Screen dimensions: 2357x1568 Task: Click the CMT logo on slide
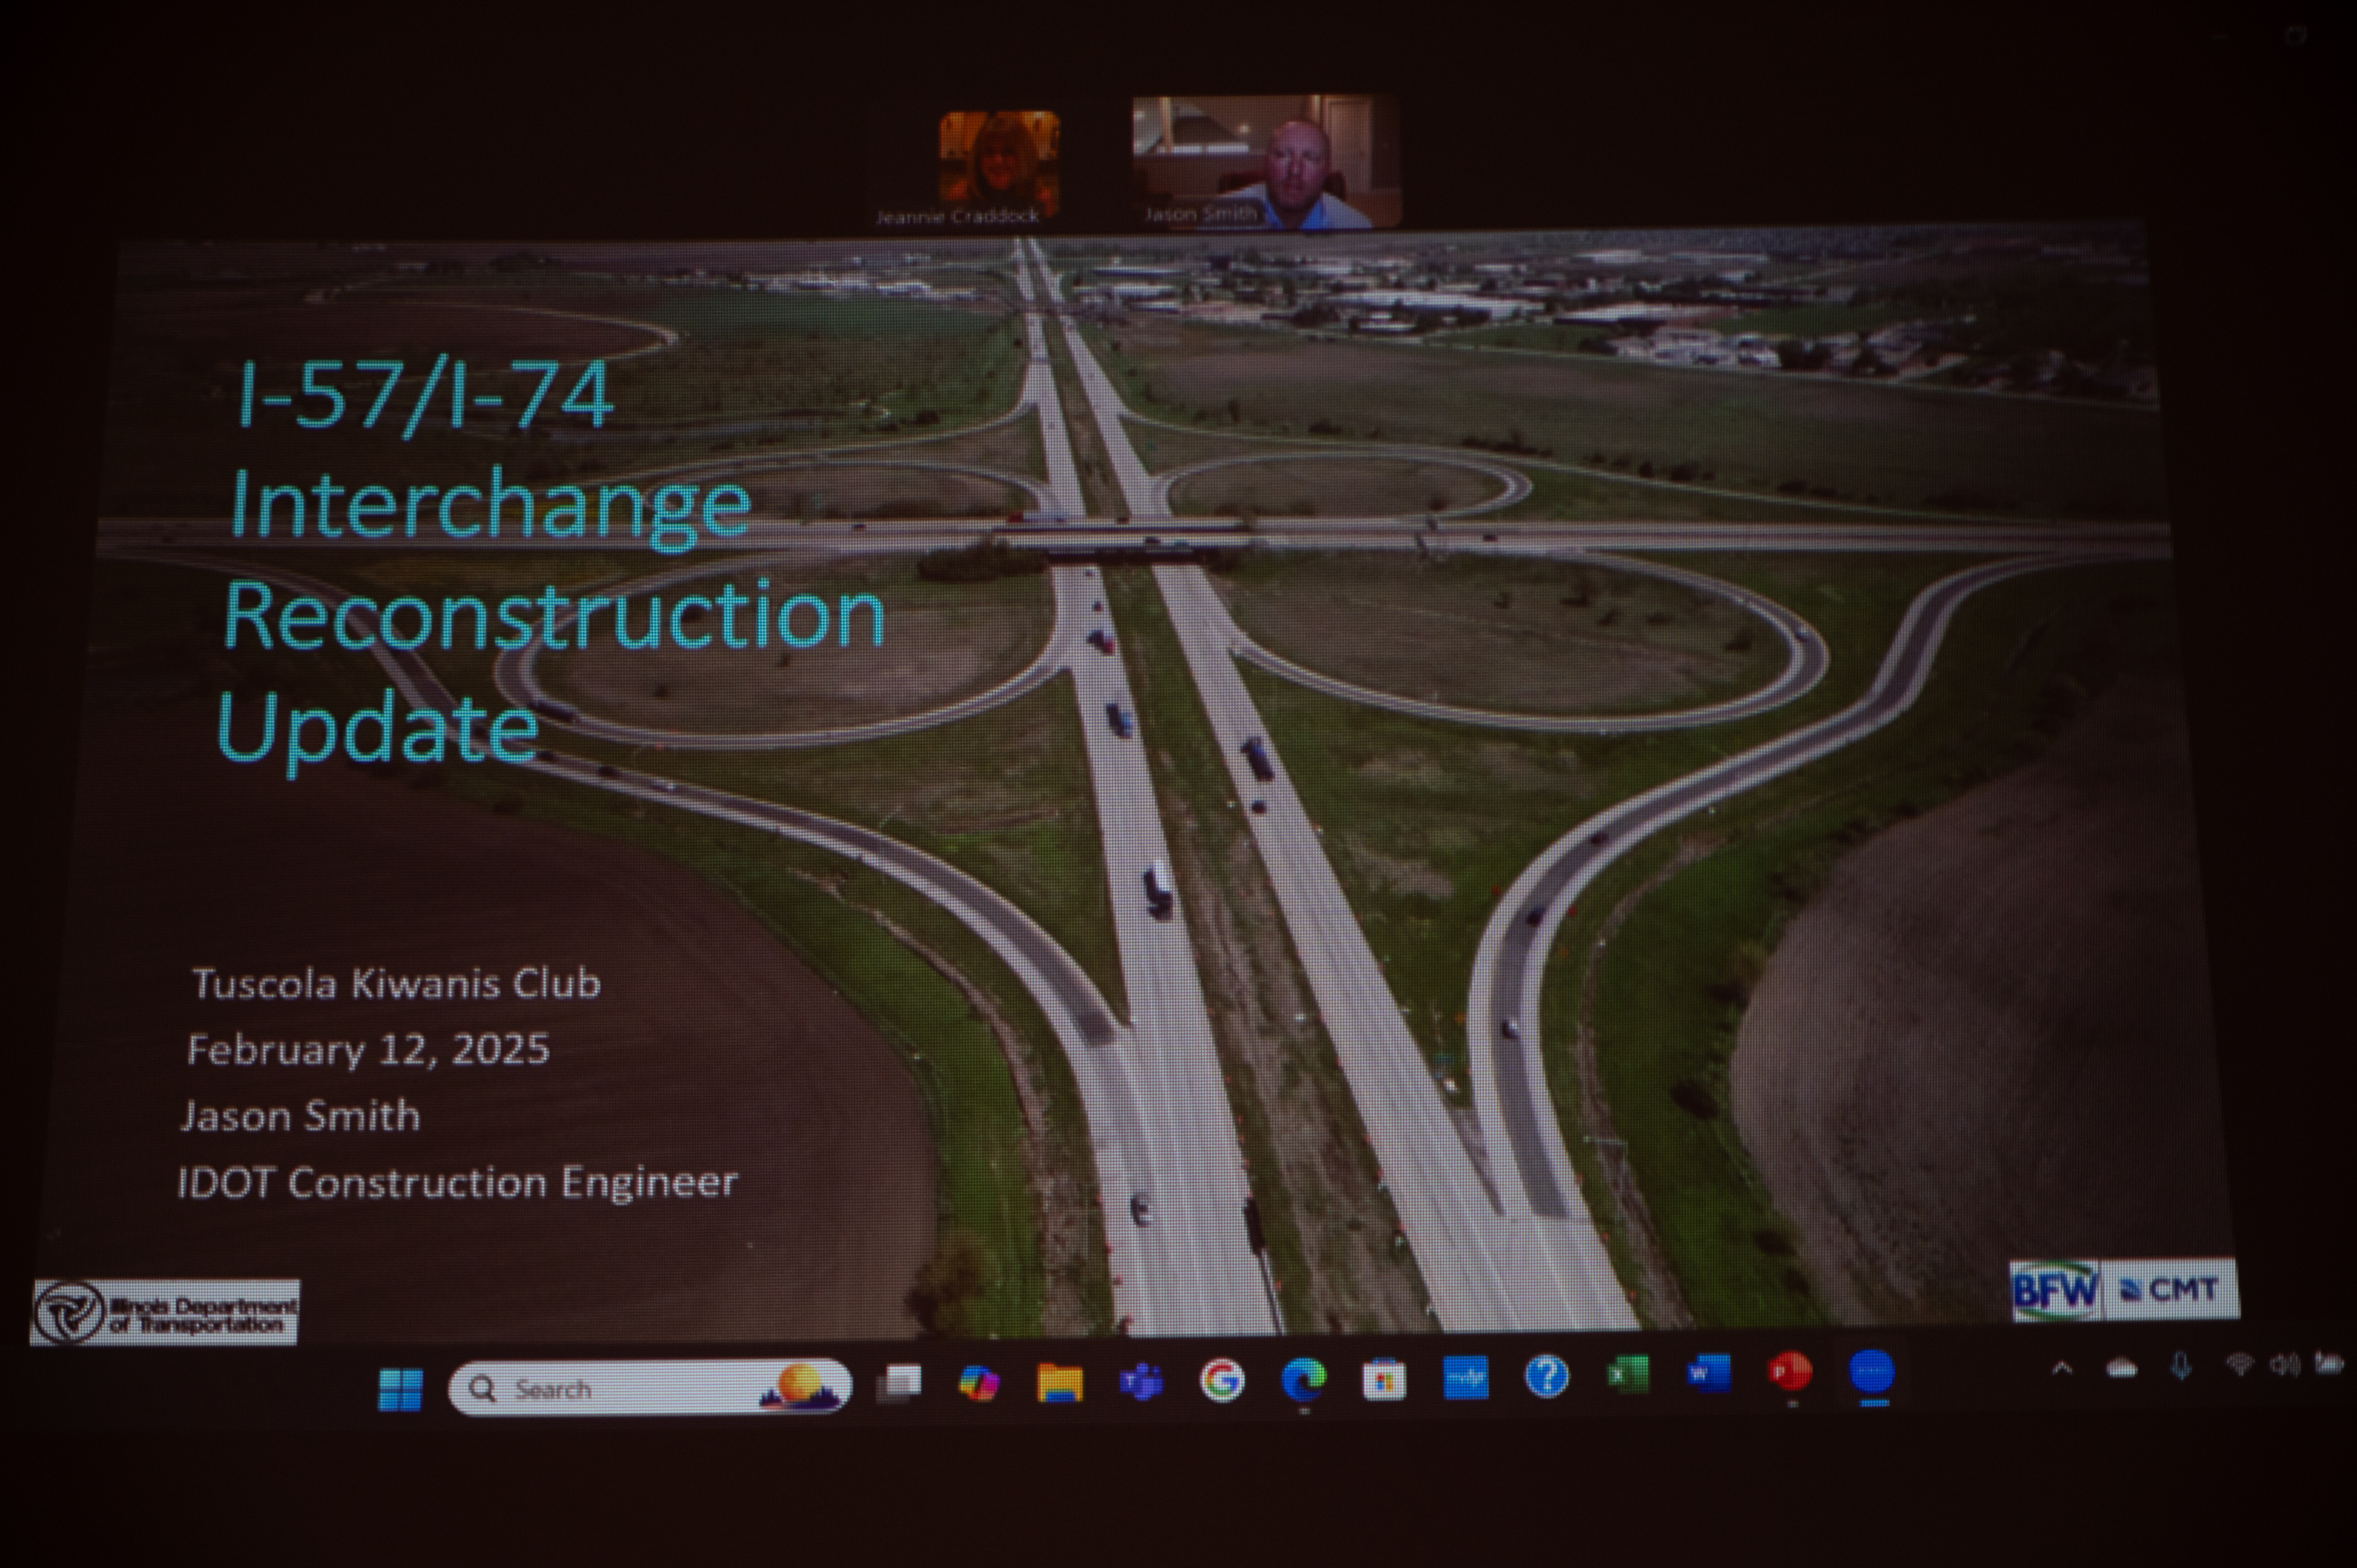click(x=2169, y=1290)
